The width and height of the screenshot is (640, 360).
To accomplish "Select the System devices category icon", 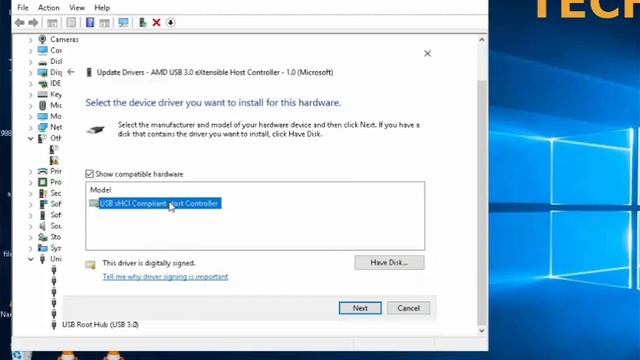I will coord(42,248).
